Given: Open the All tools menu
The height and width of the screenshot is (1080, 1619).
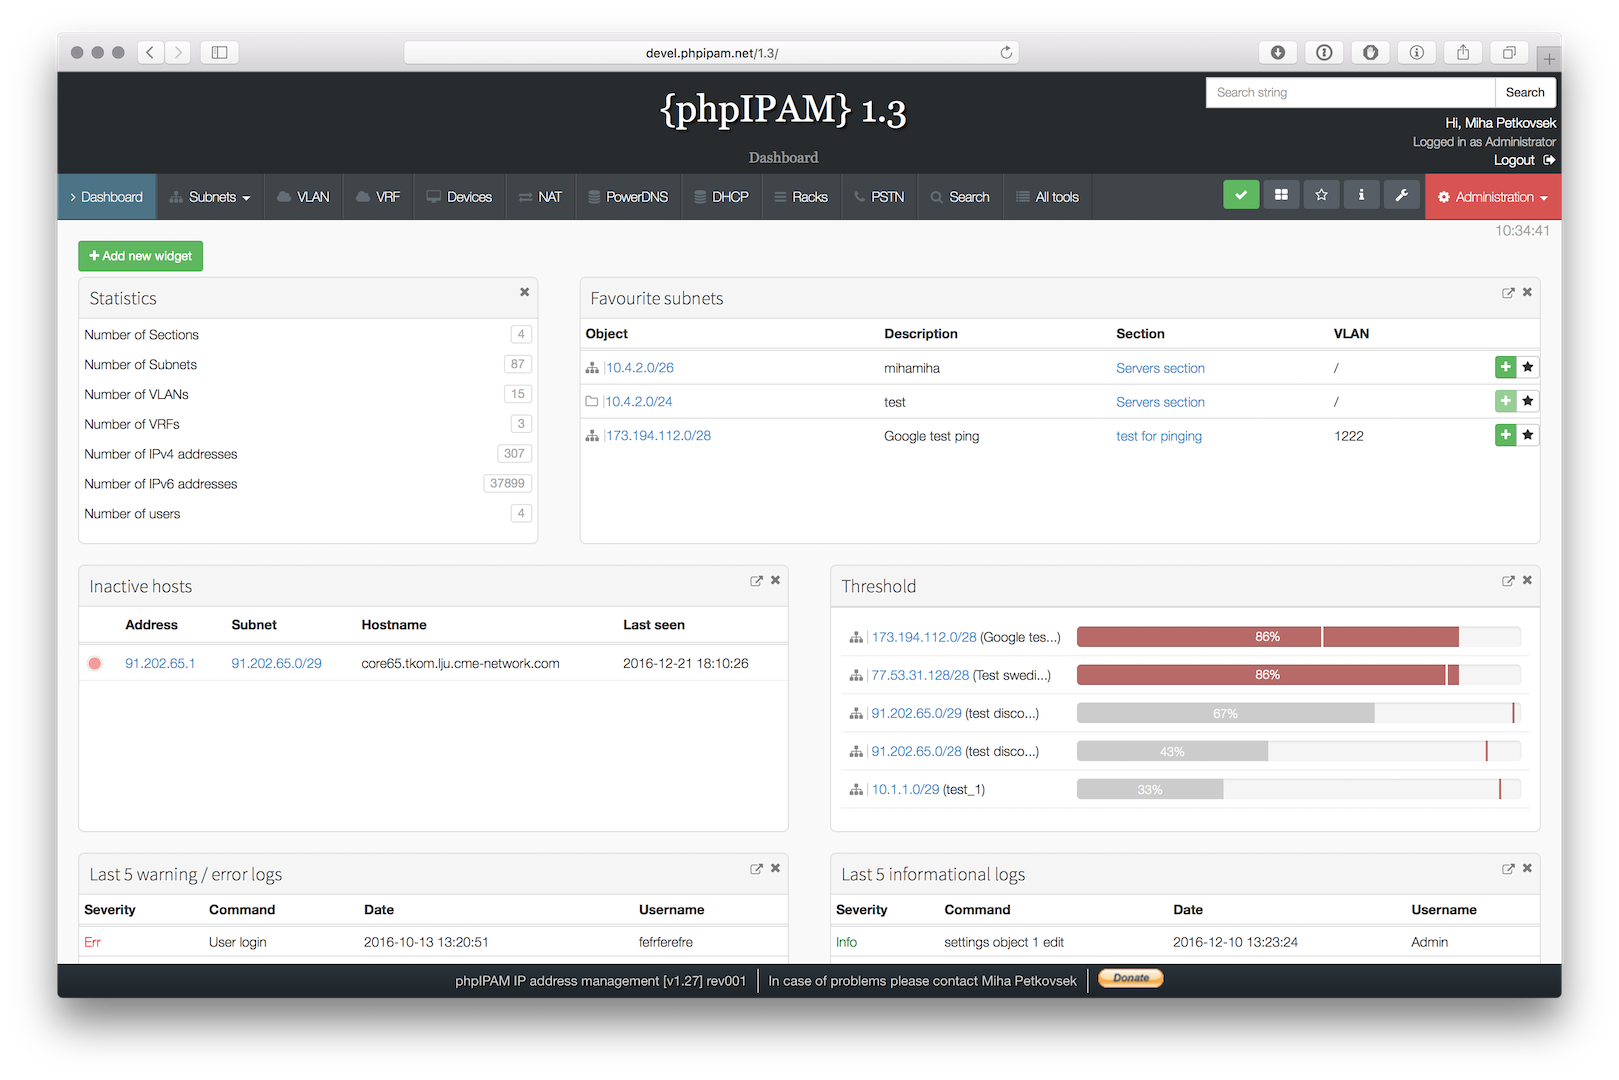Looking at the screenshot, I should click(1047, 196).
